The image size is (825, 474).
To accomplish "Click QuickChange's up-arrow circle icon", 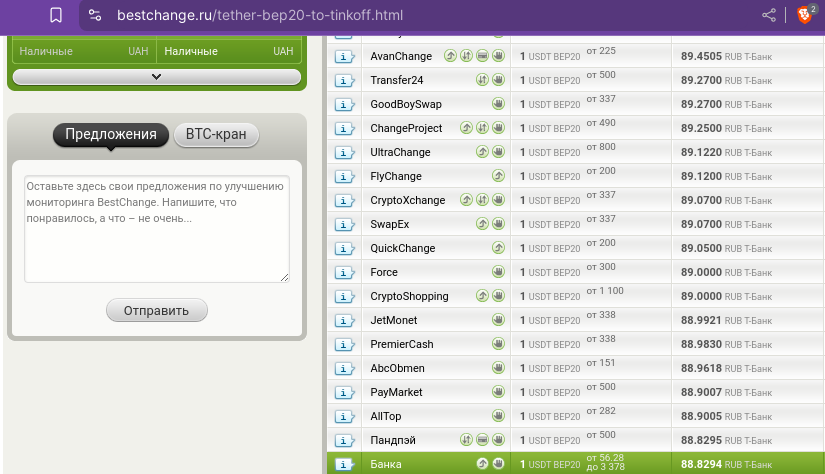I will (x=498, y=247).
